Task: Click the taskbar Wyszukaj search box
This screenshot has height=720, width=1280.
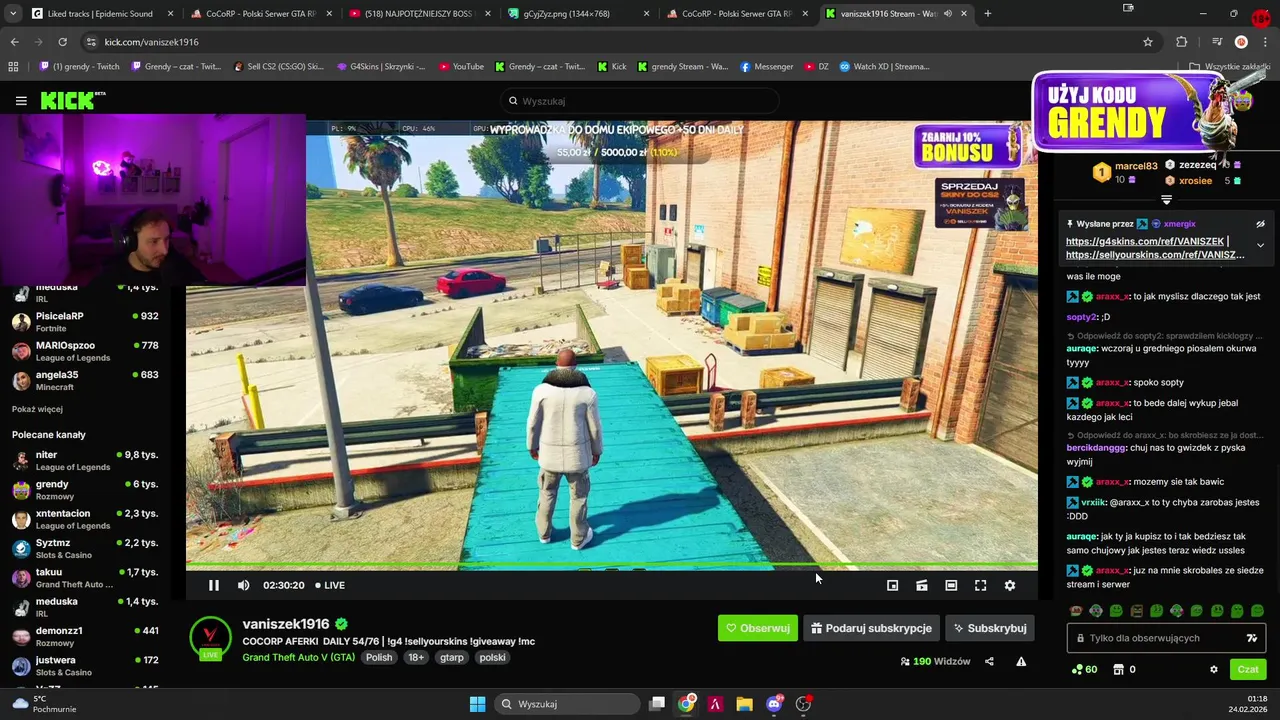Action: coord(566,704)
